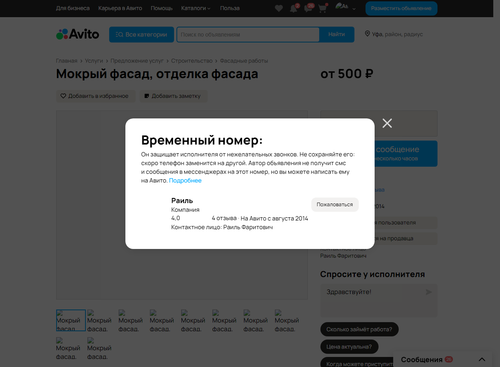500x367 pixels.
Task: Open Для бизнеса header link
Action: point(73,8)
